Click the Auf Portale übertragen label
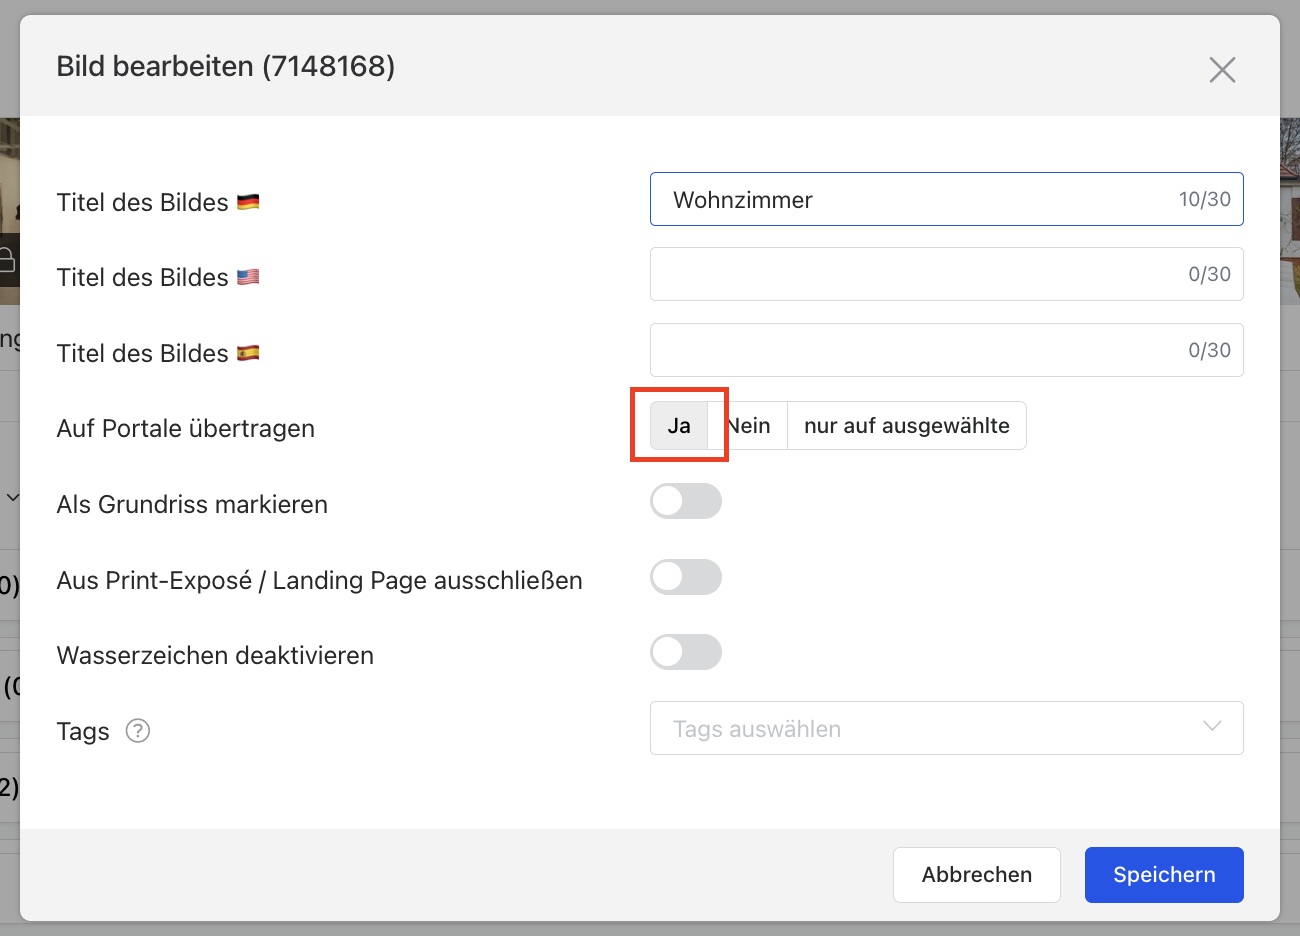This screenshot has height=936, width=1300. click(186, 429)
